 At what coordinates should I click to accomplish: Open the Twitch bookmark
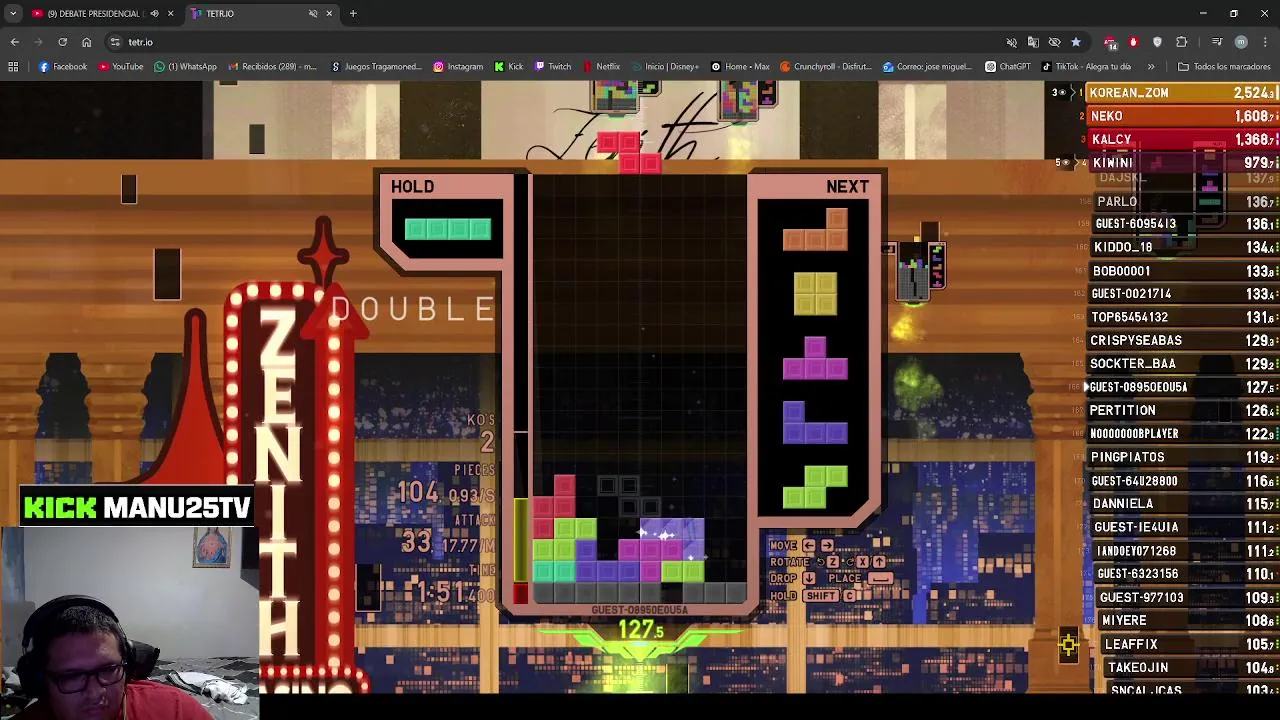pos(553,67)
